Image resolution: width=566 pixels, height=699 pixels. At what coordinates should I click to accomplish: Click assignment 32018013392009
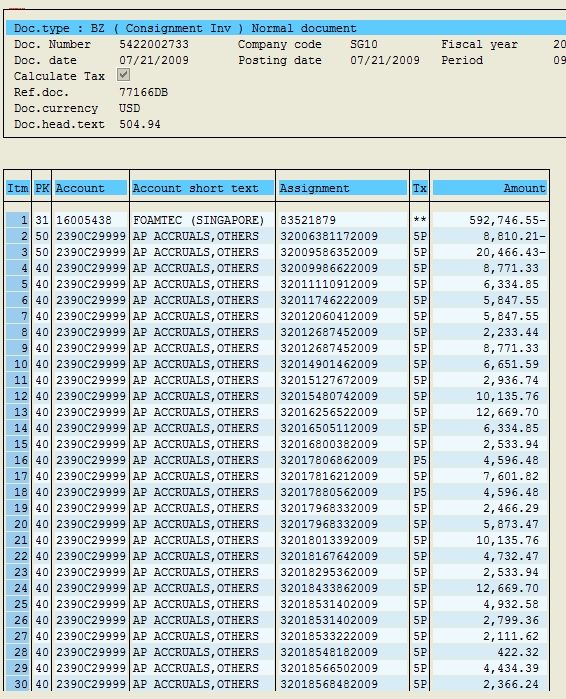pyautogui.click(x=329, y=541)
